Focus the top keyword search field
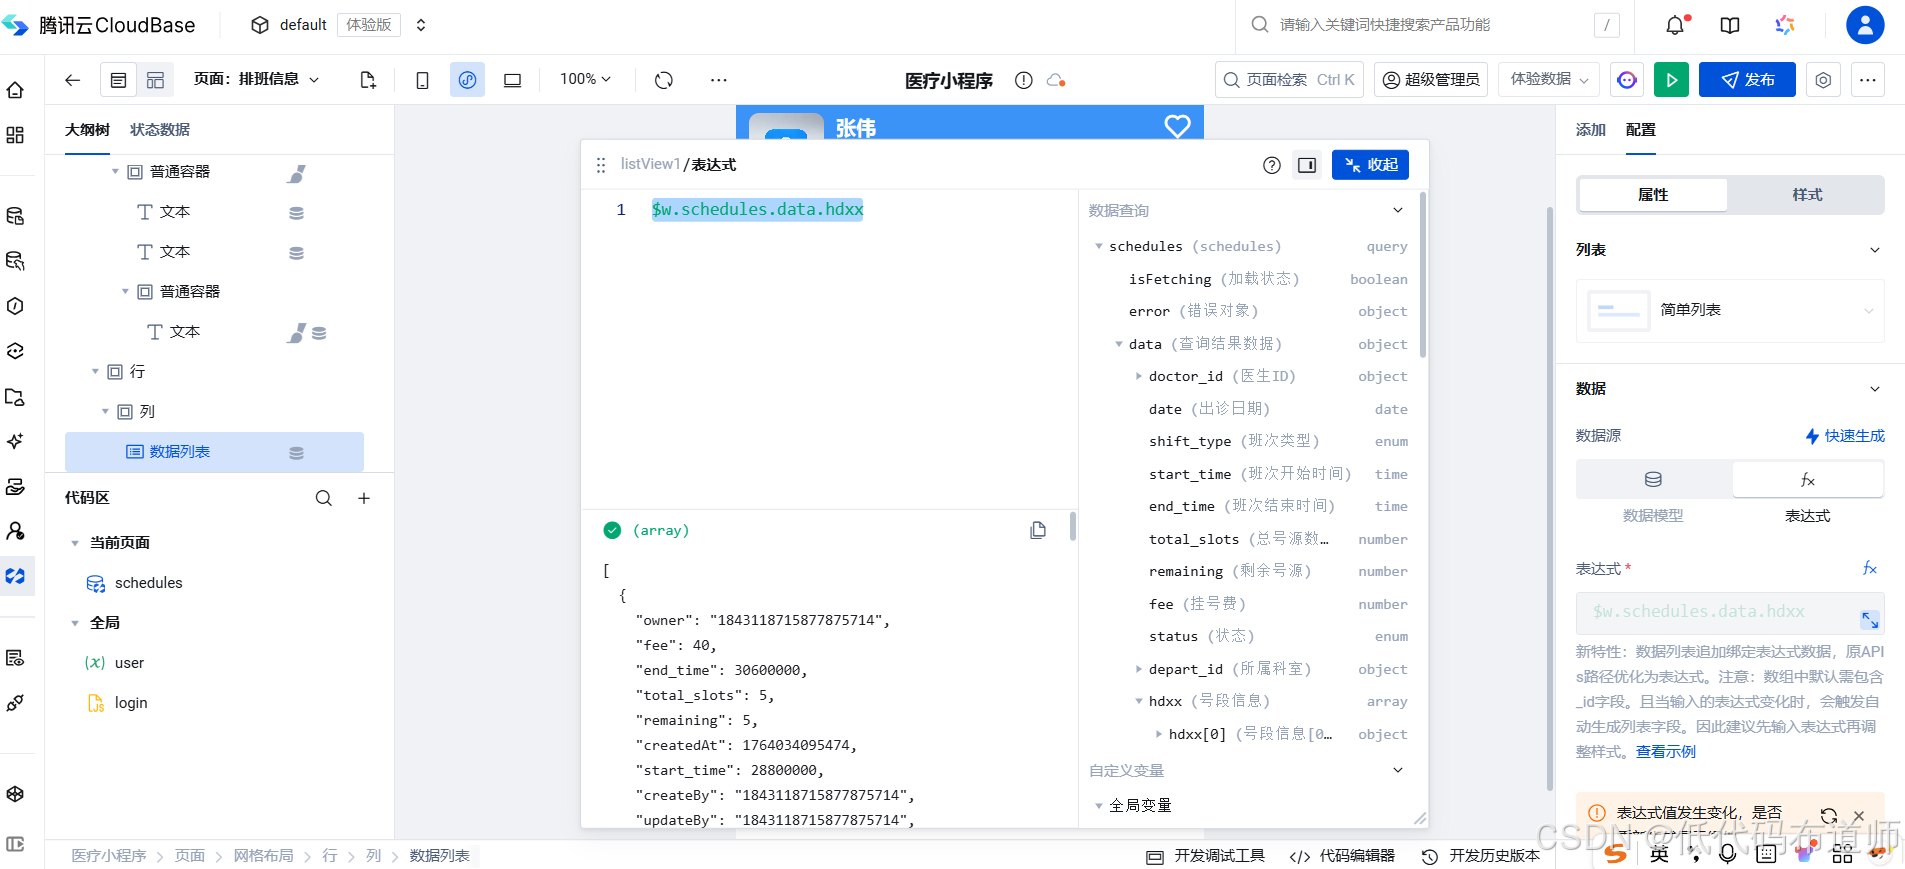The height and width of the screenshot is (869, 1905). 1435,25
